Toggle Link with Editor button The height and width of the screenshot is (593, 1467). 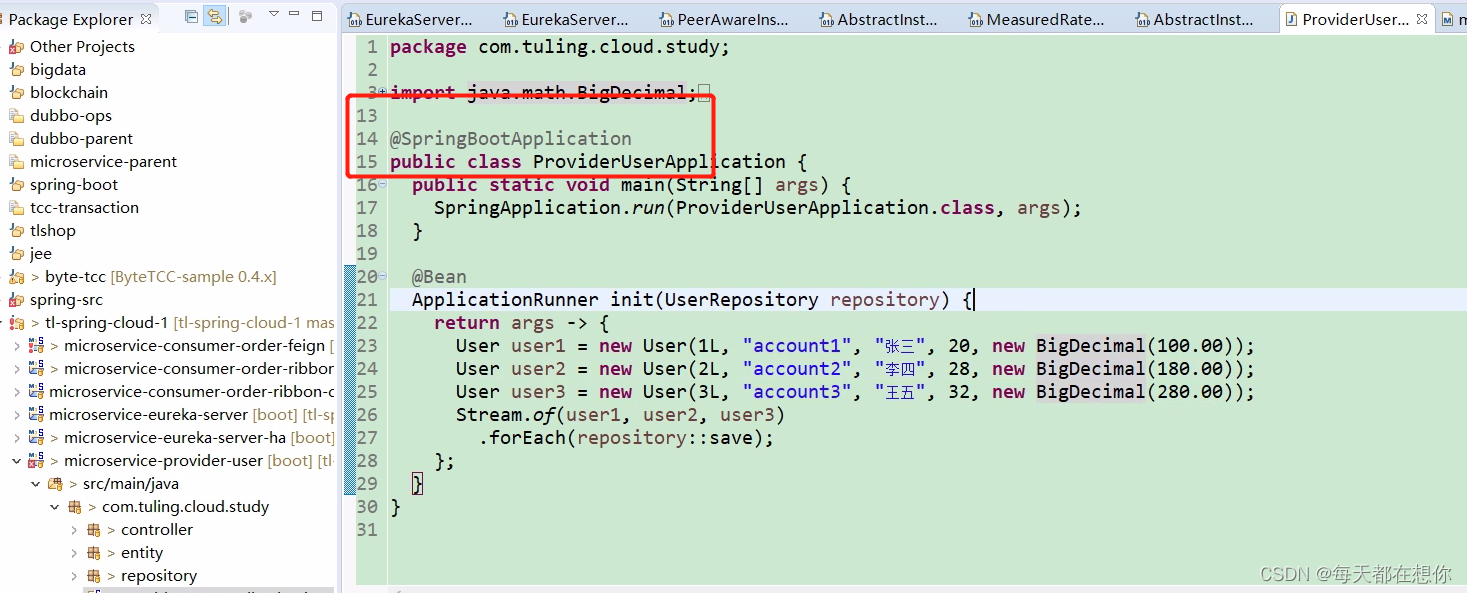point(215,17)
